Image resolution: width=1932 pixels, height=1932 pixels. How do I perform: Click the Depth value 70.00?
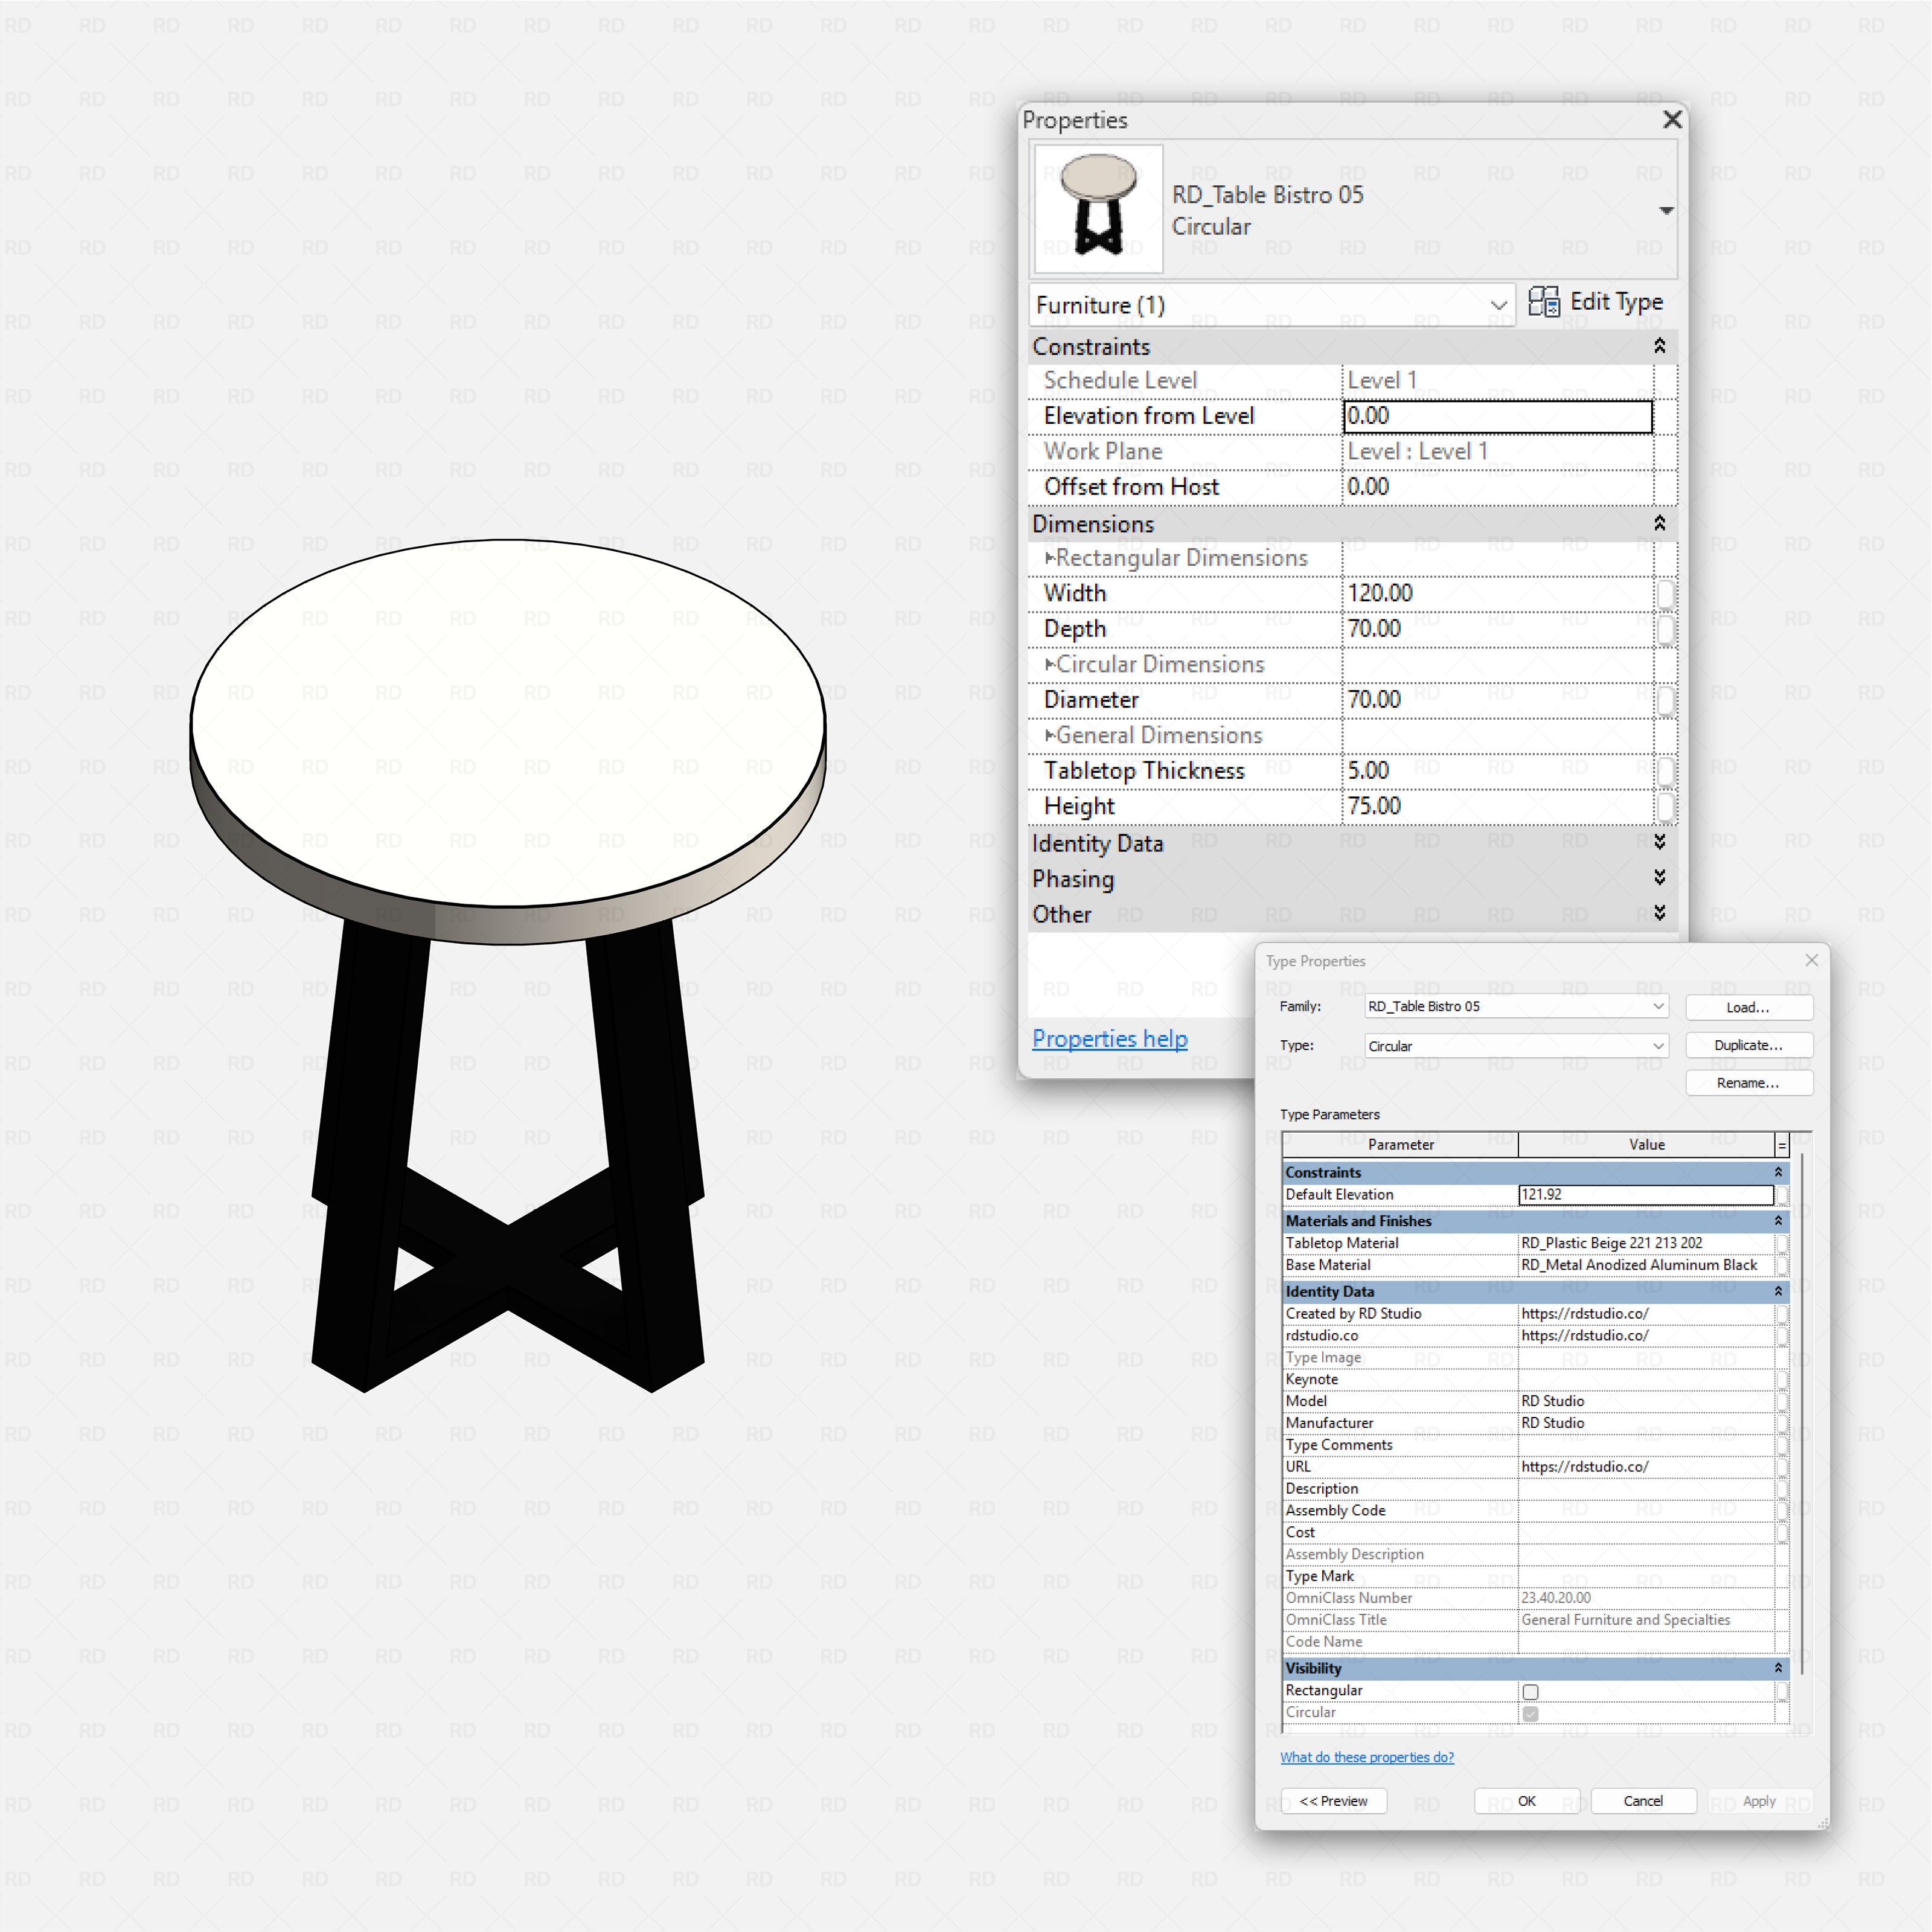click(x=1497, y=629)
